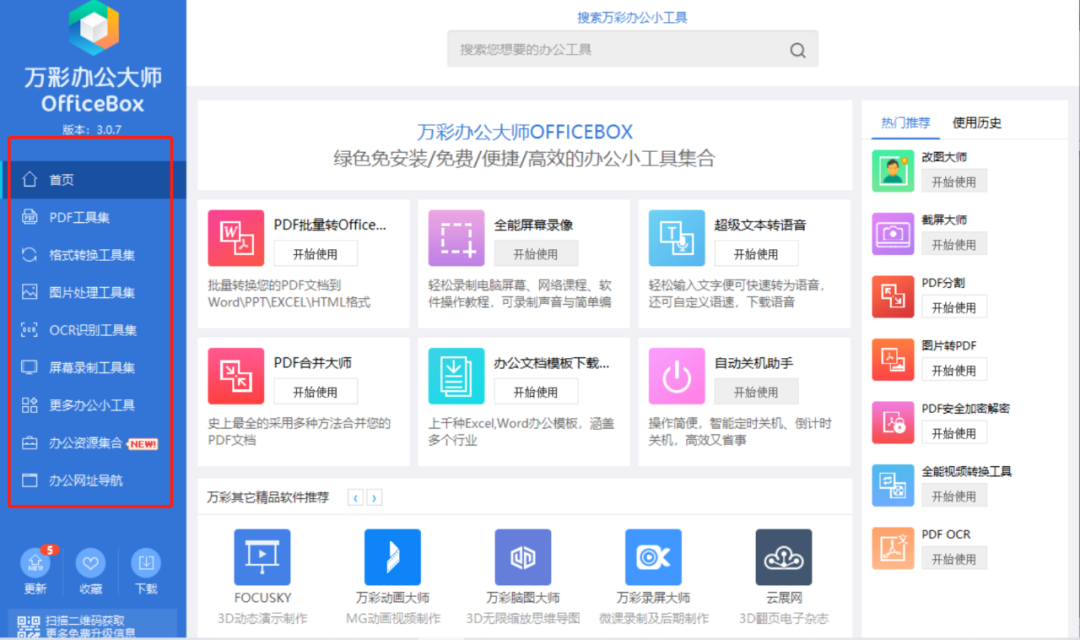Show next recommended software with right arrow
Image resolution: width=1080 pixels, height=640 pixels.
tap(374, 497)
